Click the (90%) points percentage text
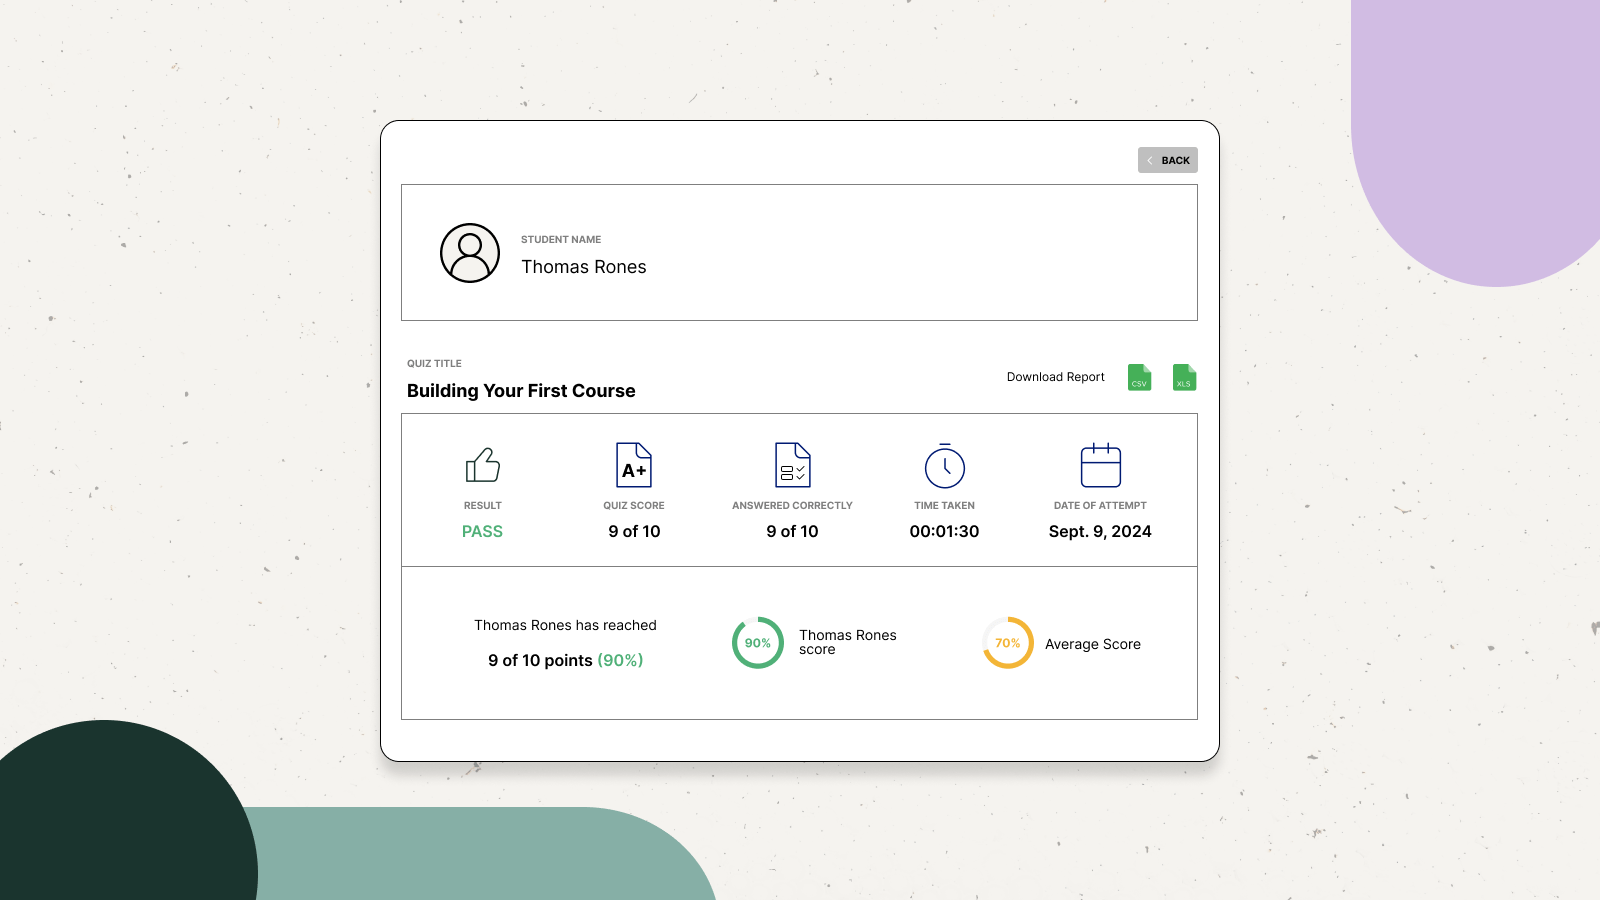 (x=620, y=660)
